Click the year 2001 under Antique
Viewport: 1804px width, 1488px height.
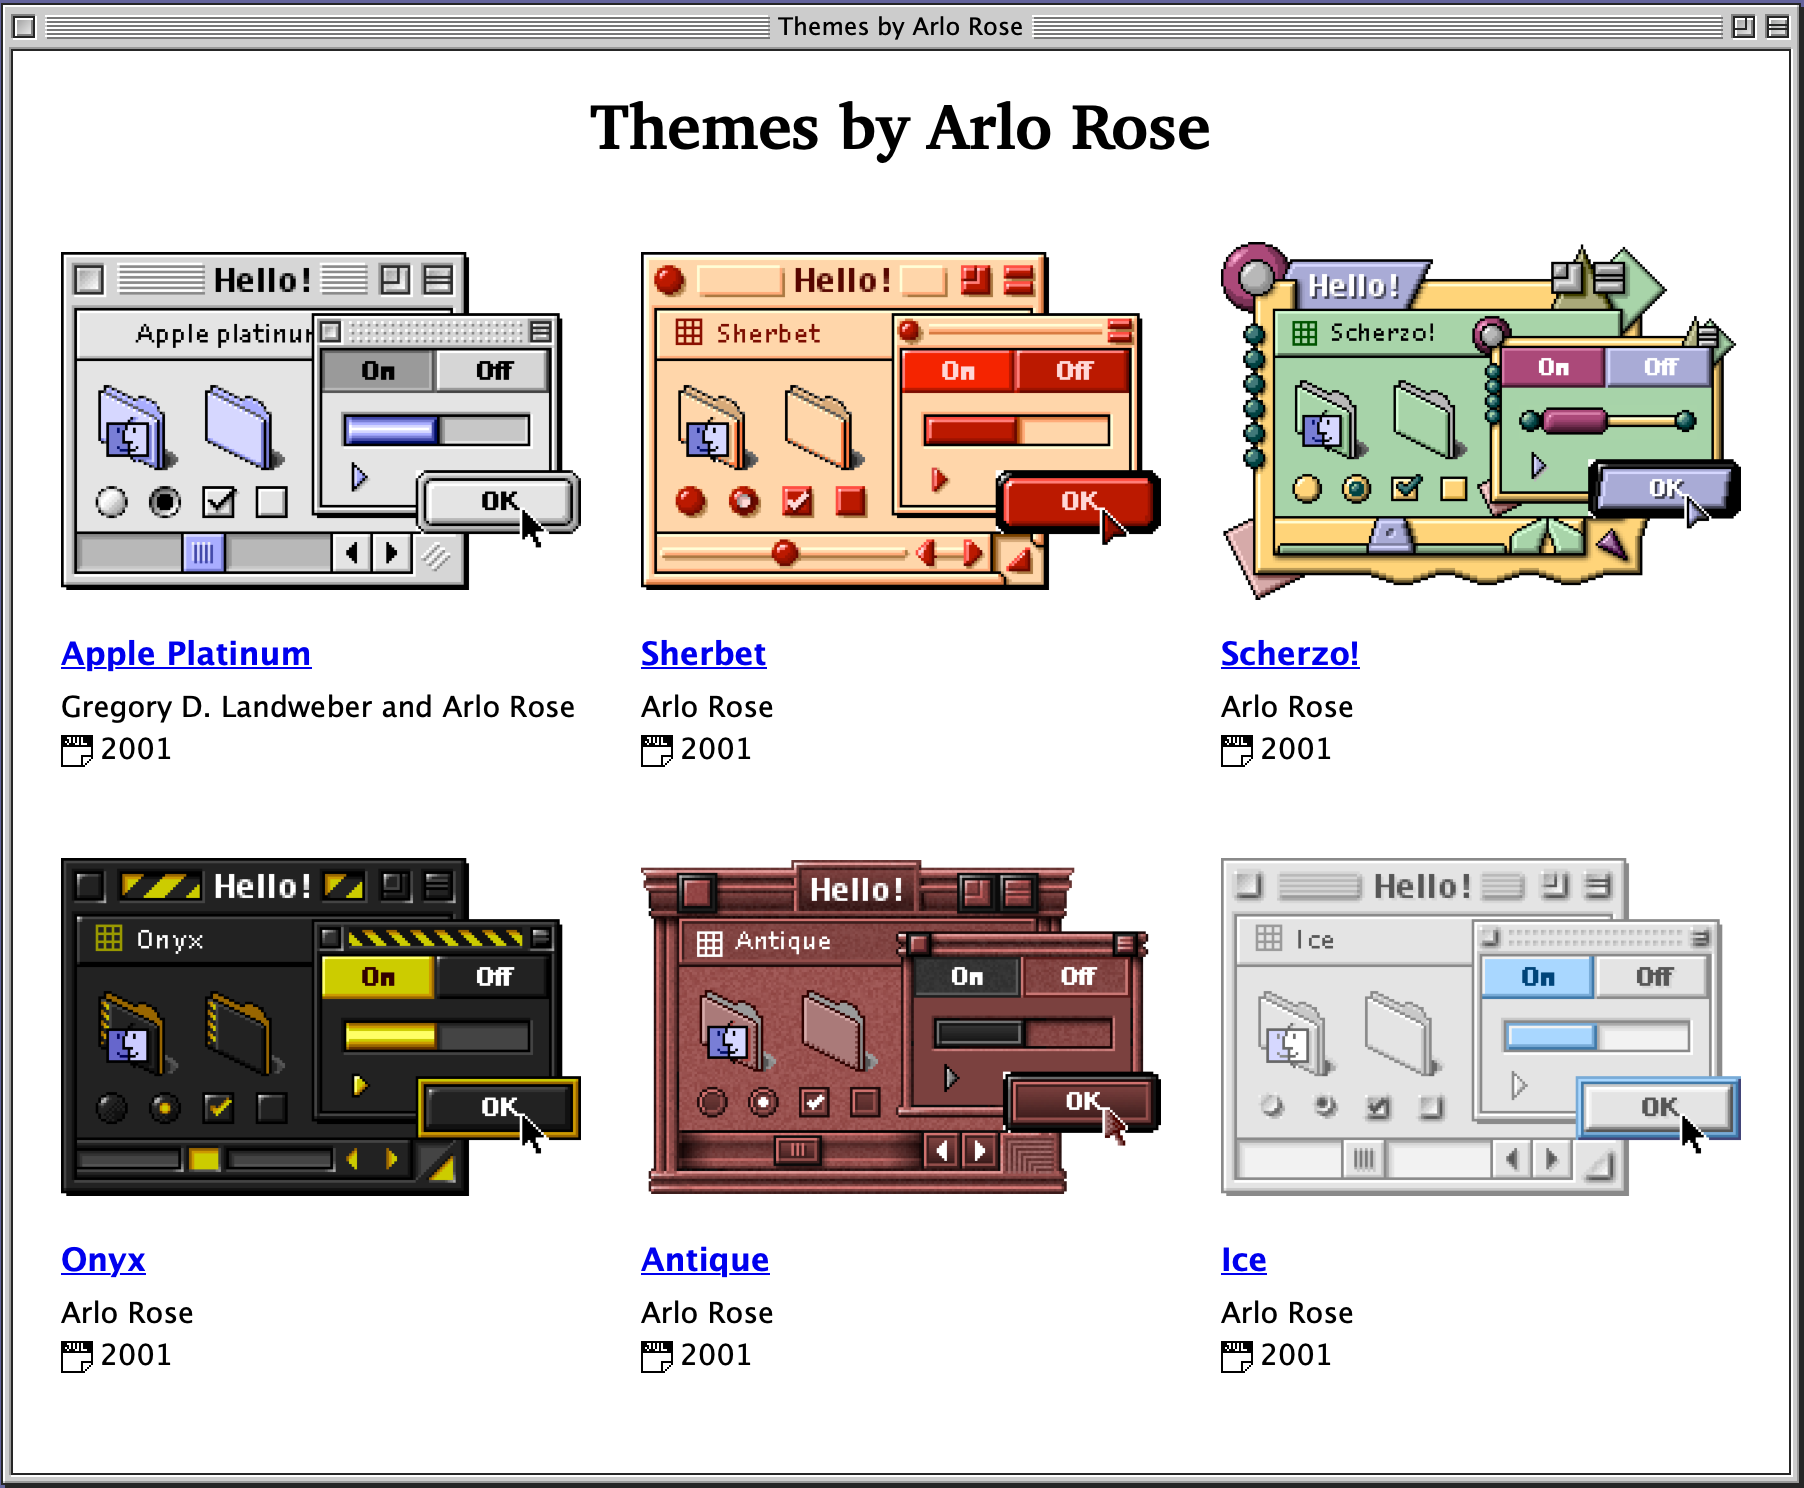point(716,1355)
